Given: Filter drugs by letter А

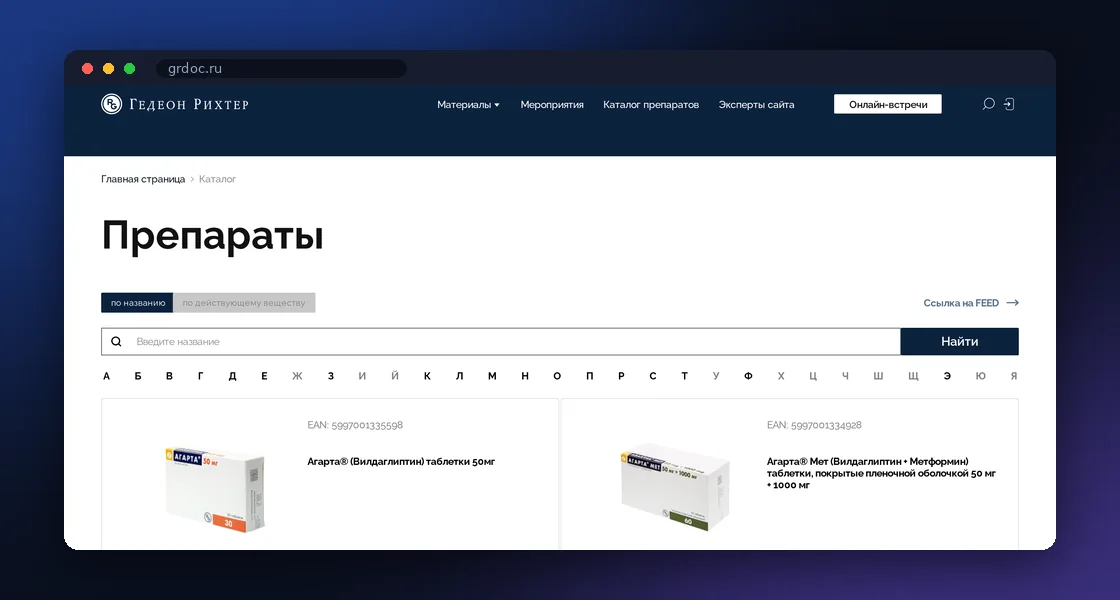Looking at the screenshot, I should coord(106,376).
